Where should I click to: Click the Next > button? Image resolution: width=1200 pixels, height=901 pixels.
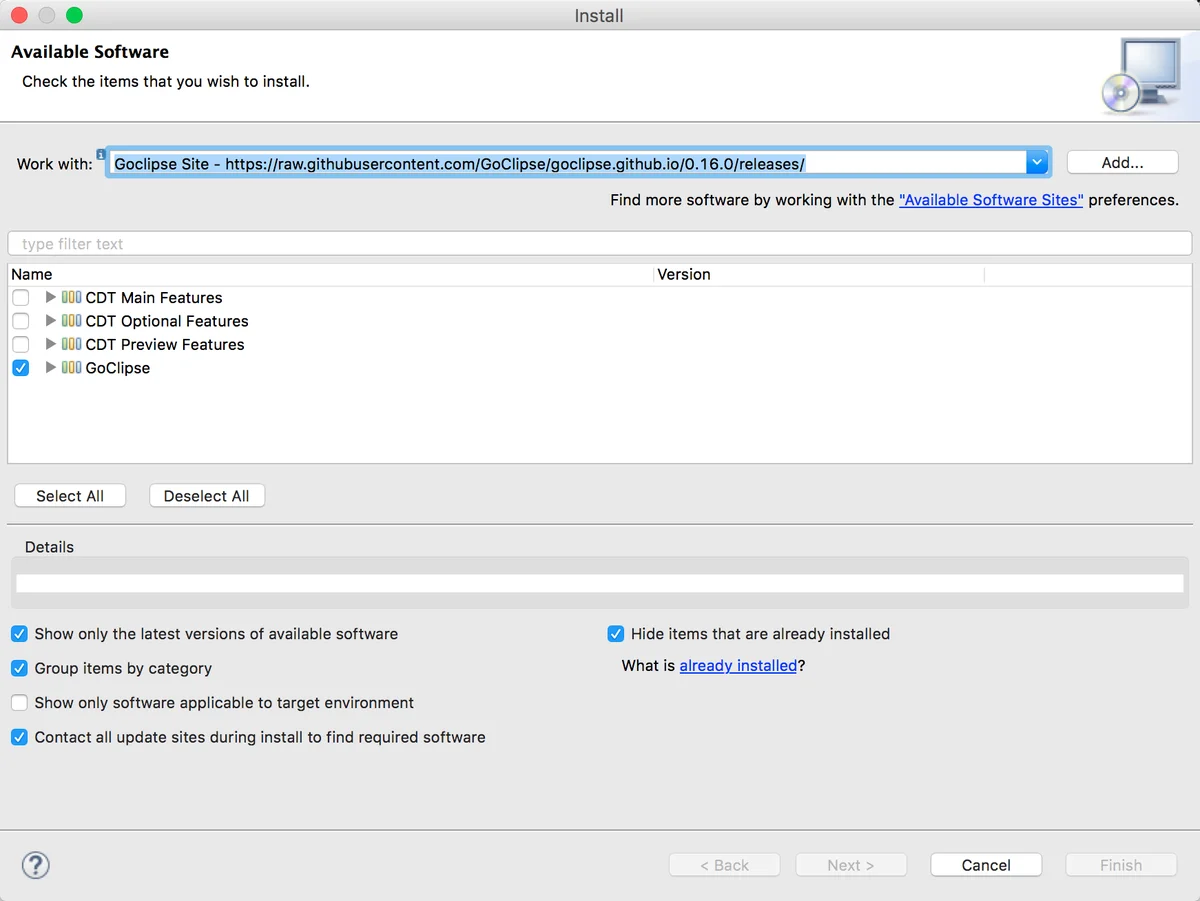coord(851,865)
